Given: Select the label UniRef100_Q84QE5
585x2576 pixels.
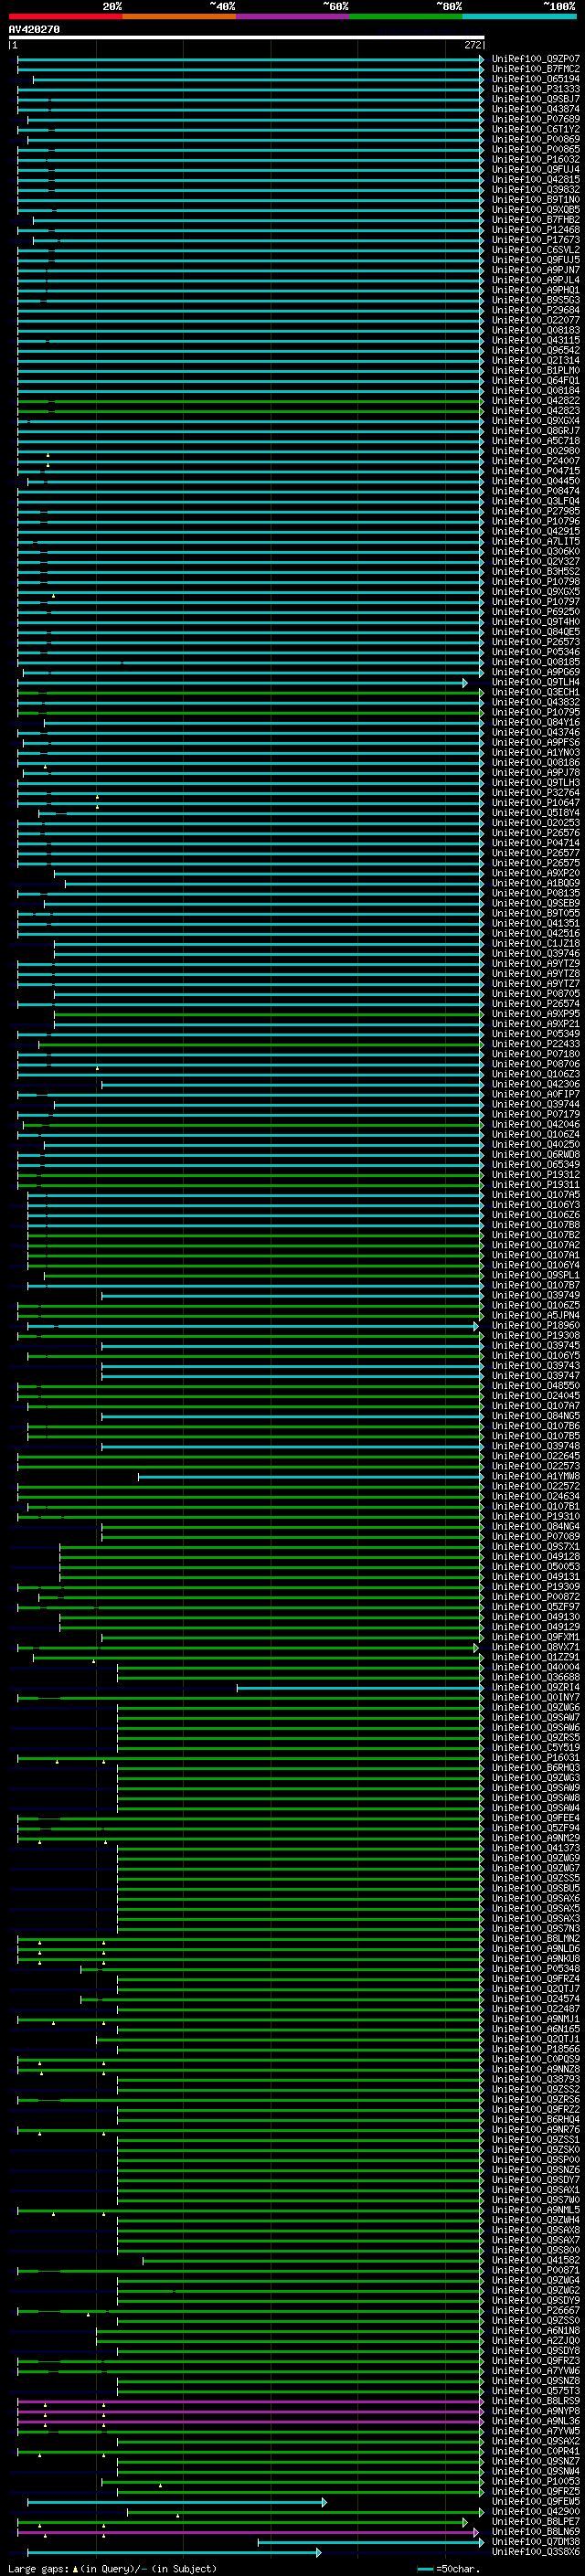Looking at the screenshot, I should [536, 632].
